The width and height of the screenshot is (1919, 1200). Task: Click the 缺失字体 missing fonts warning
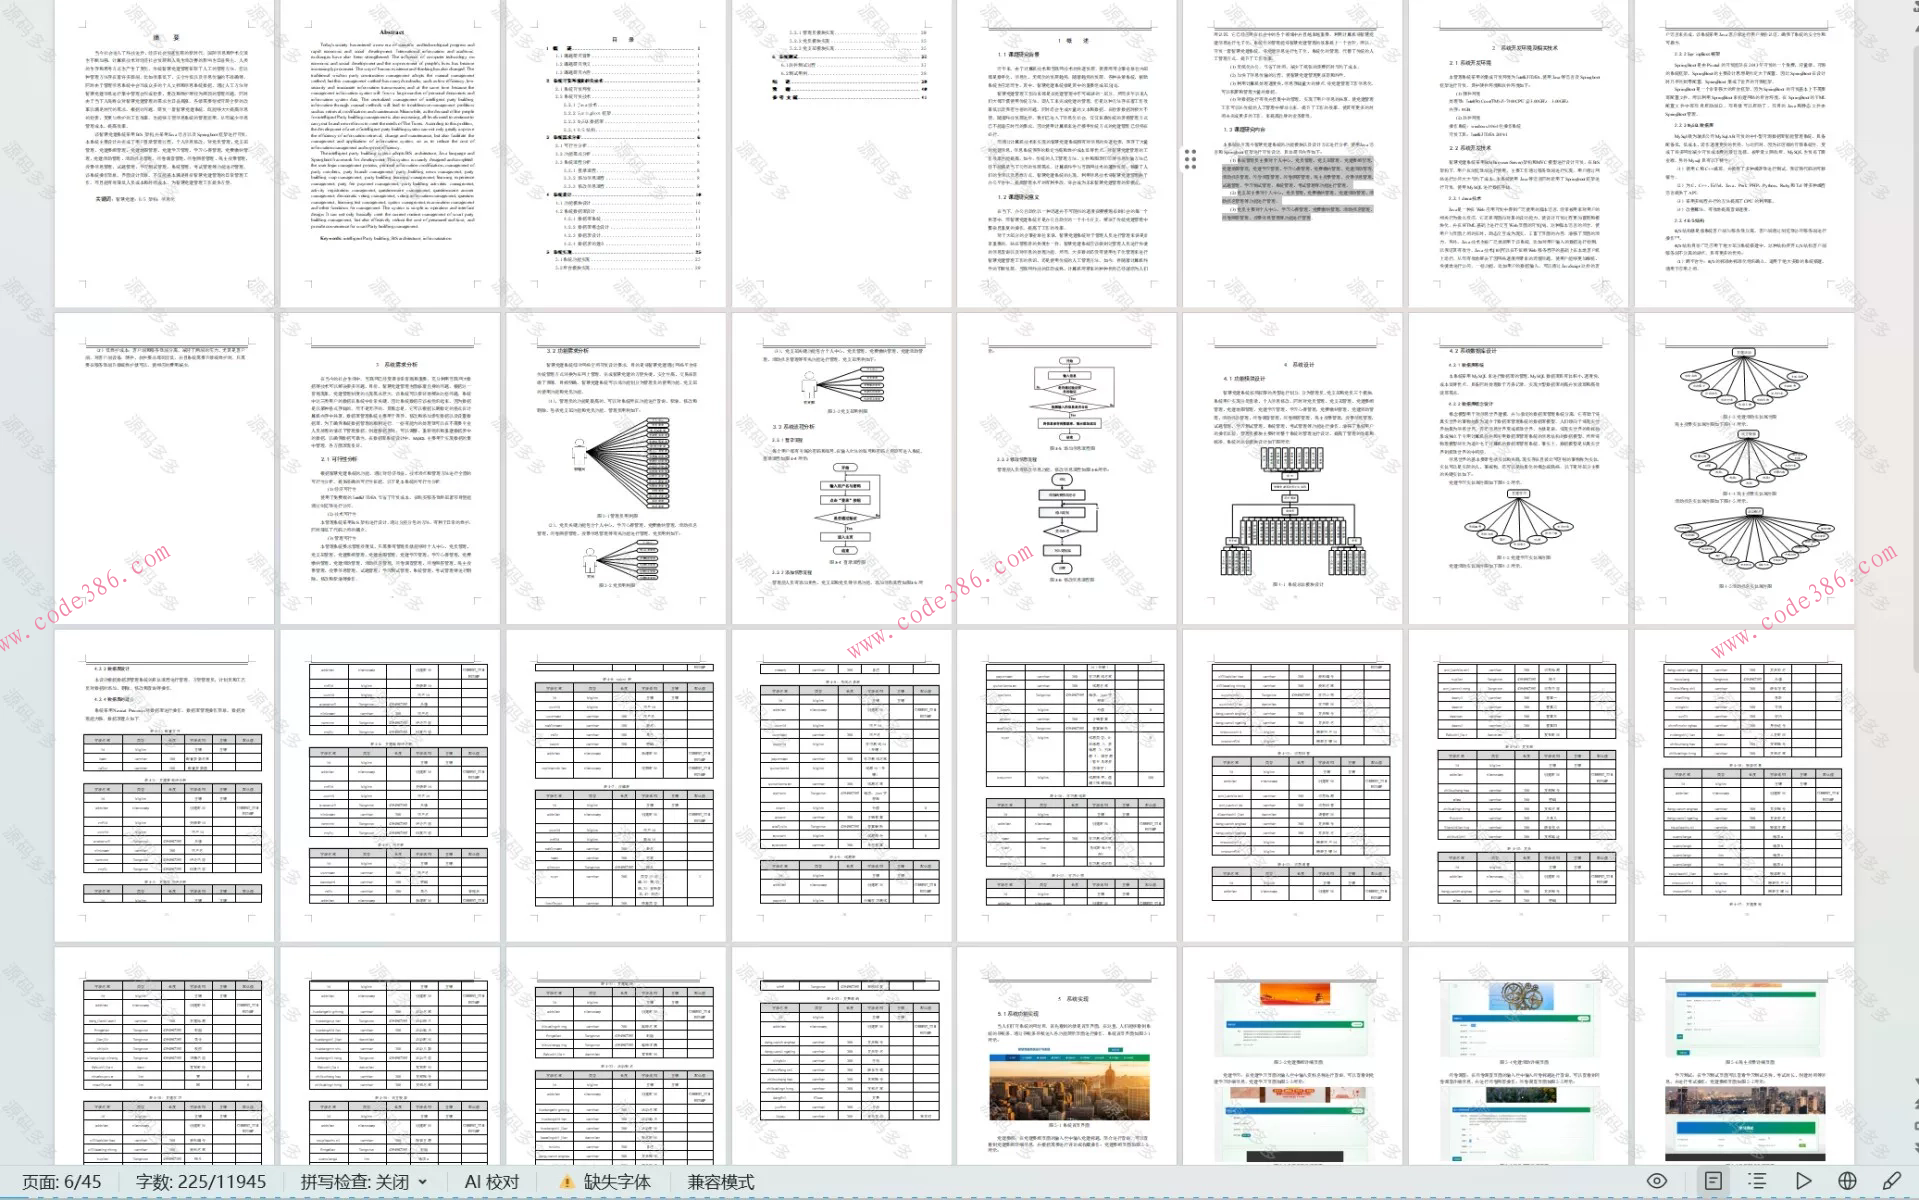(605, 1182)
